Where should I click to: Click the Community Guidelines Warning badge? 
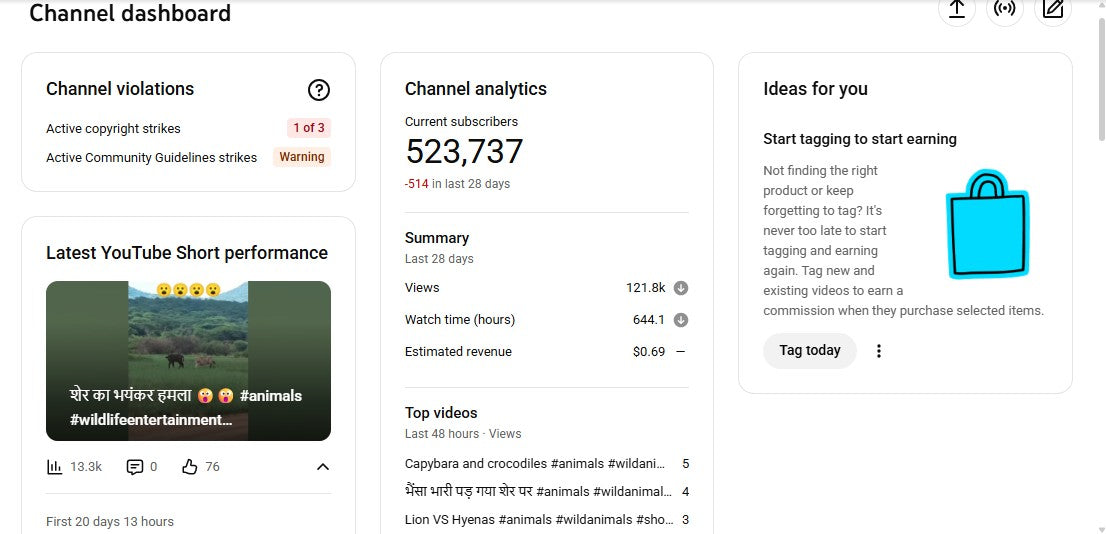point(301,157)
